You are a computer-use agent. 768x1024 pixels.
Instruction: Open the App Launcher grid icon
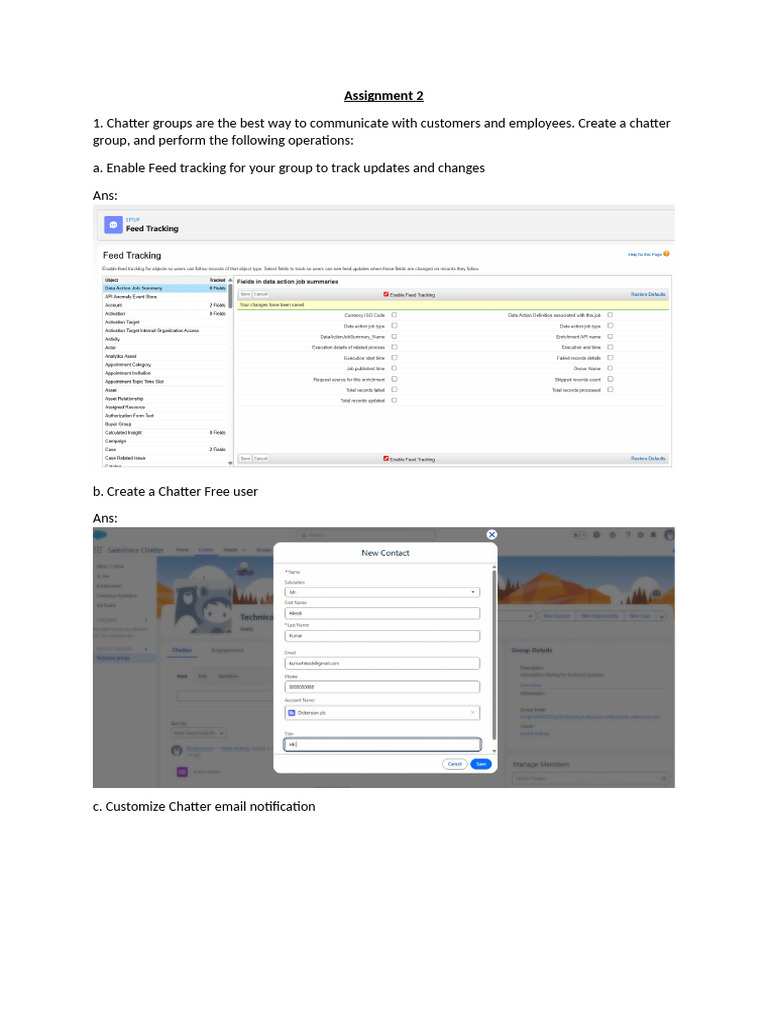pos(99,550)
